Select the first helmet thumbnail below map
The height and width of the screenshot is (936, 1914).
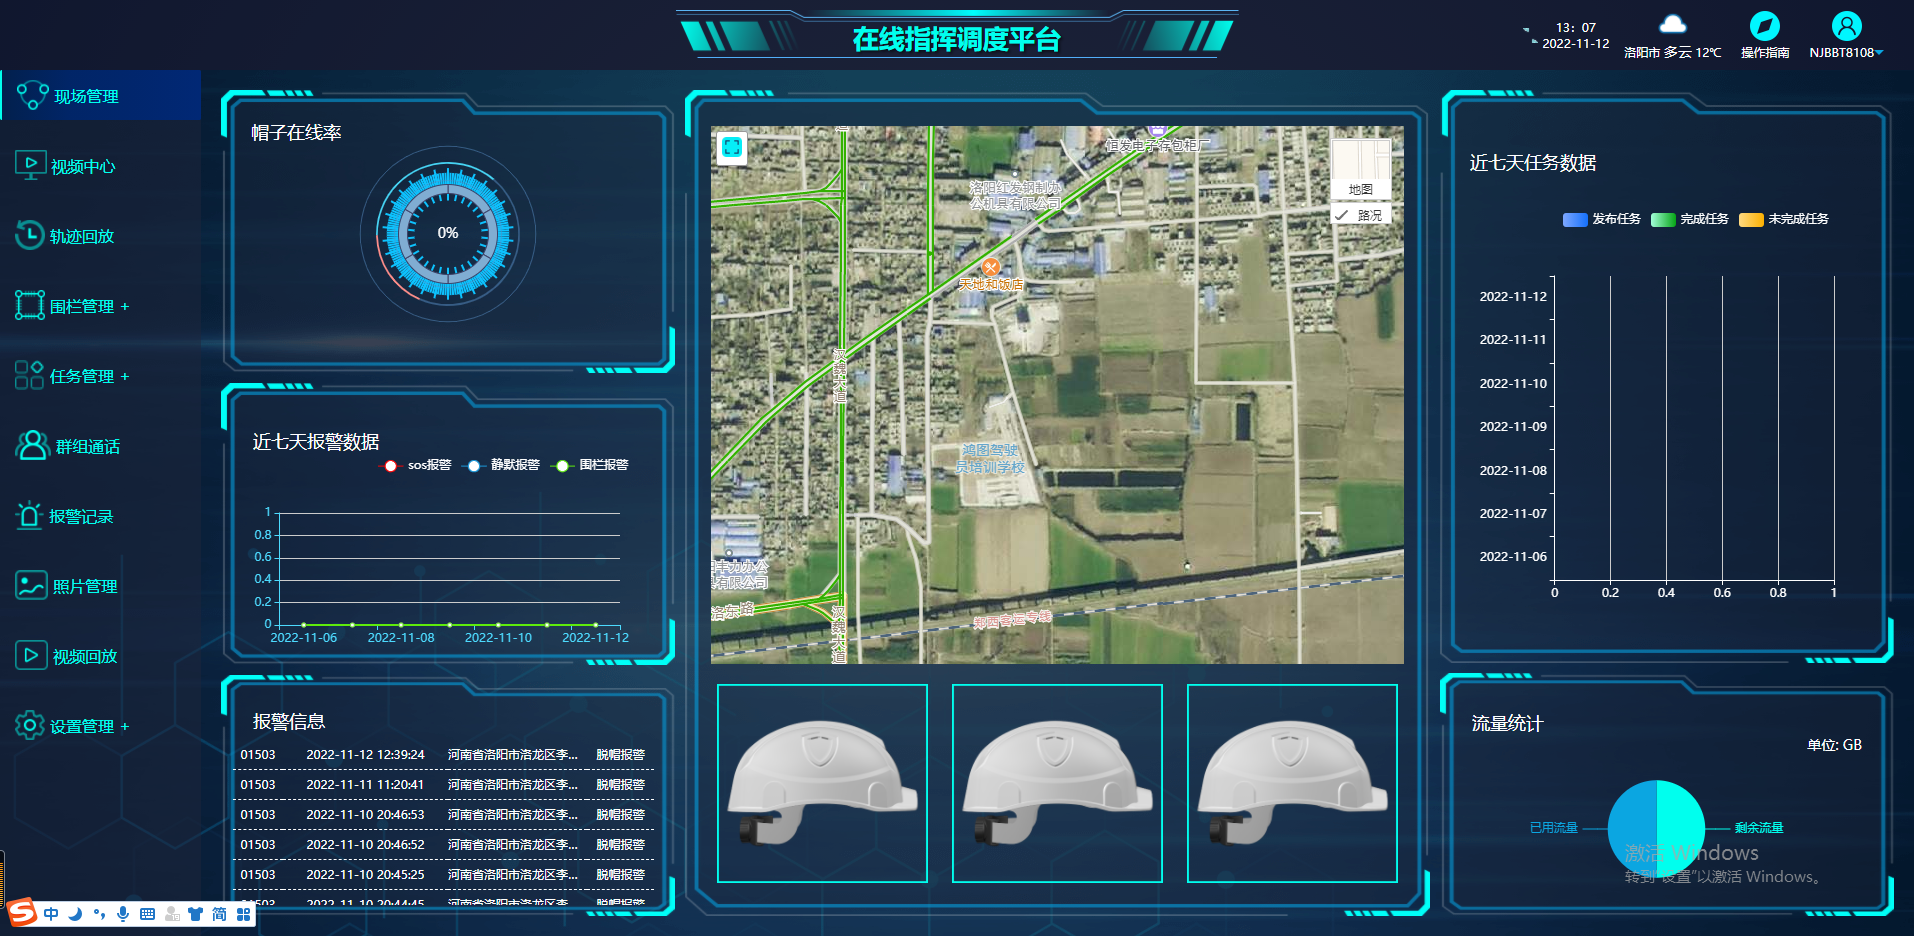(x=822, y=783)
